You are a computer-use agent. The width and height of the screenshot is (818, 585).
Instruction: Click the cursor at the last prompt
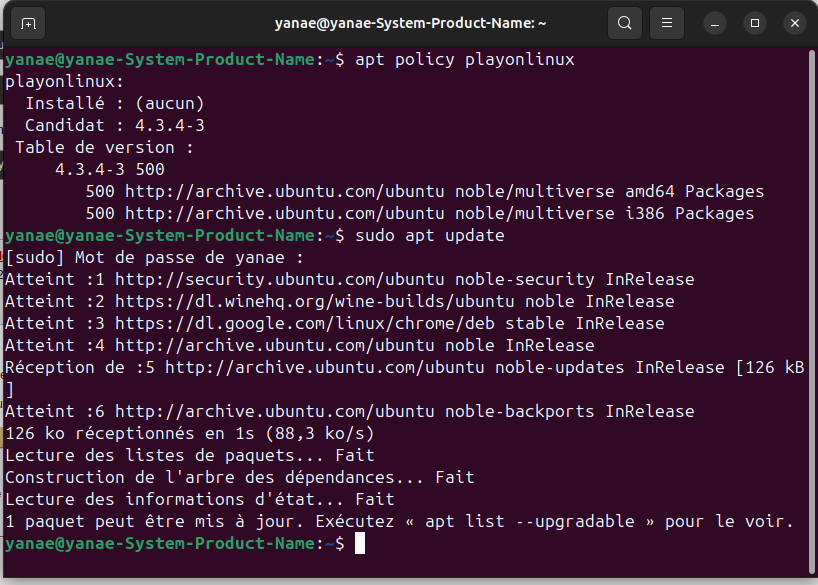360,543
